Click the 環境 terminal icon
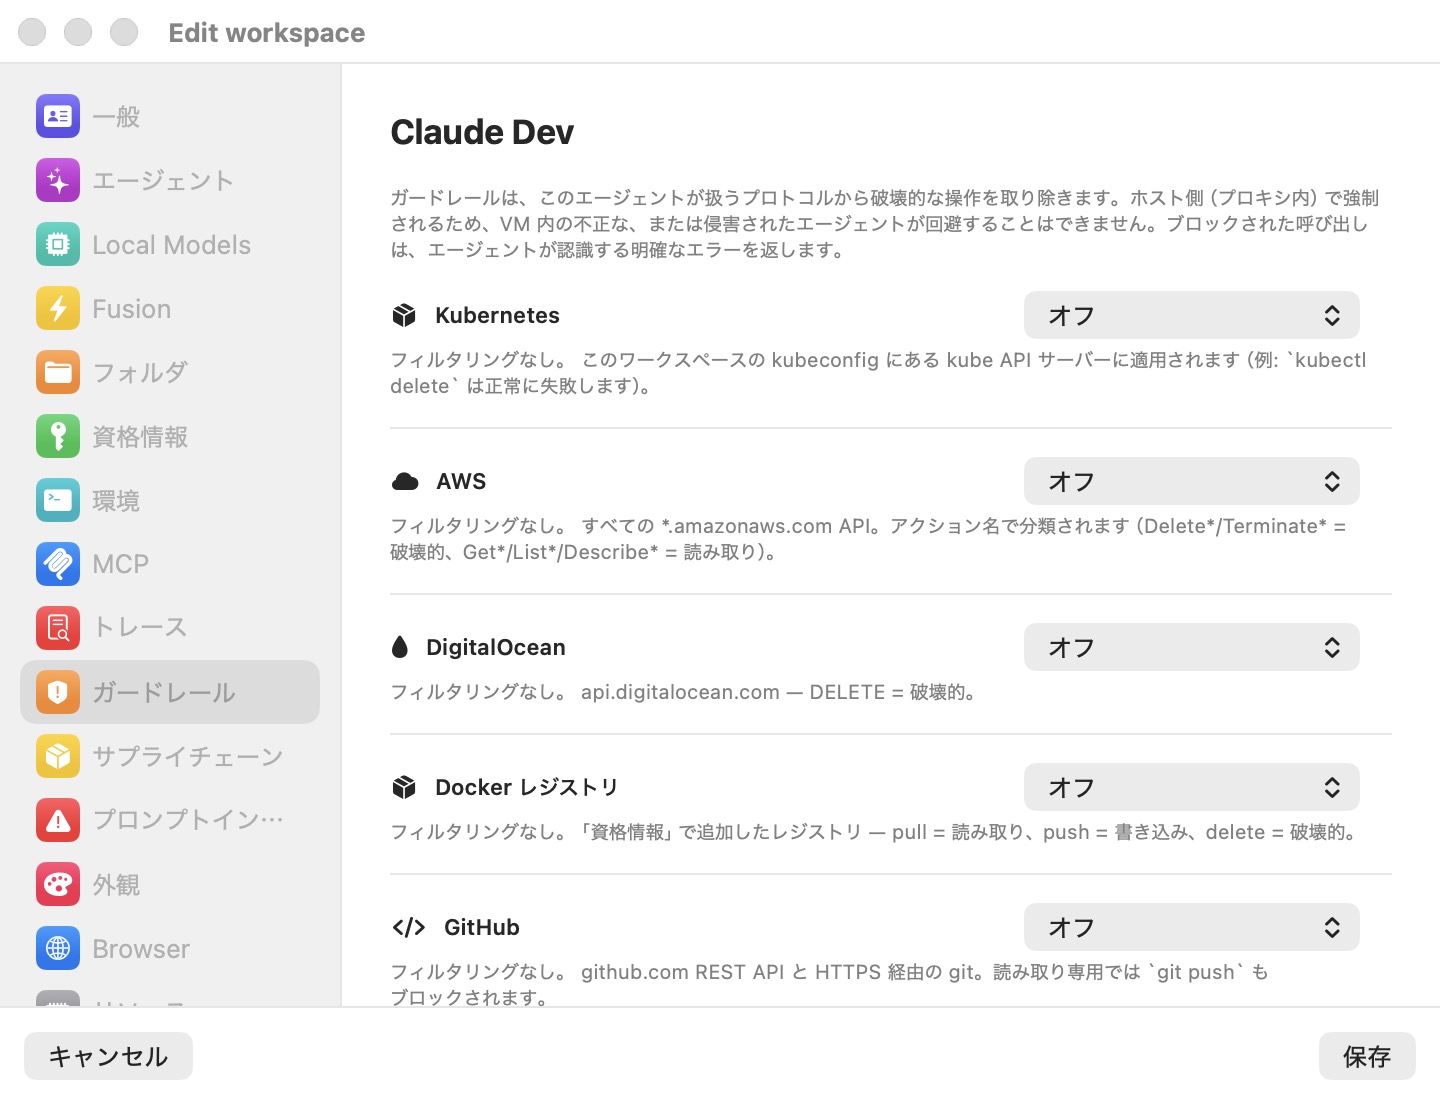 58,500
